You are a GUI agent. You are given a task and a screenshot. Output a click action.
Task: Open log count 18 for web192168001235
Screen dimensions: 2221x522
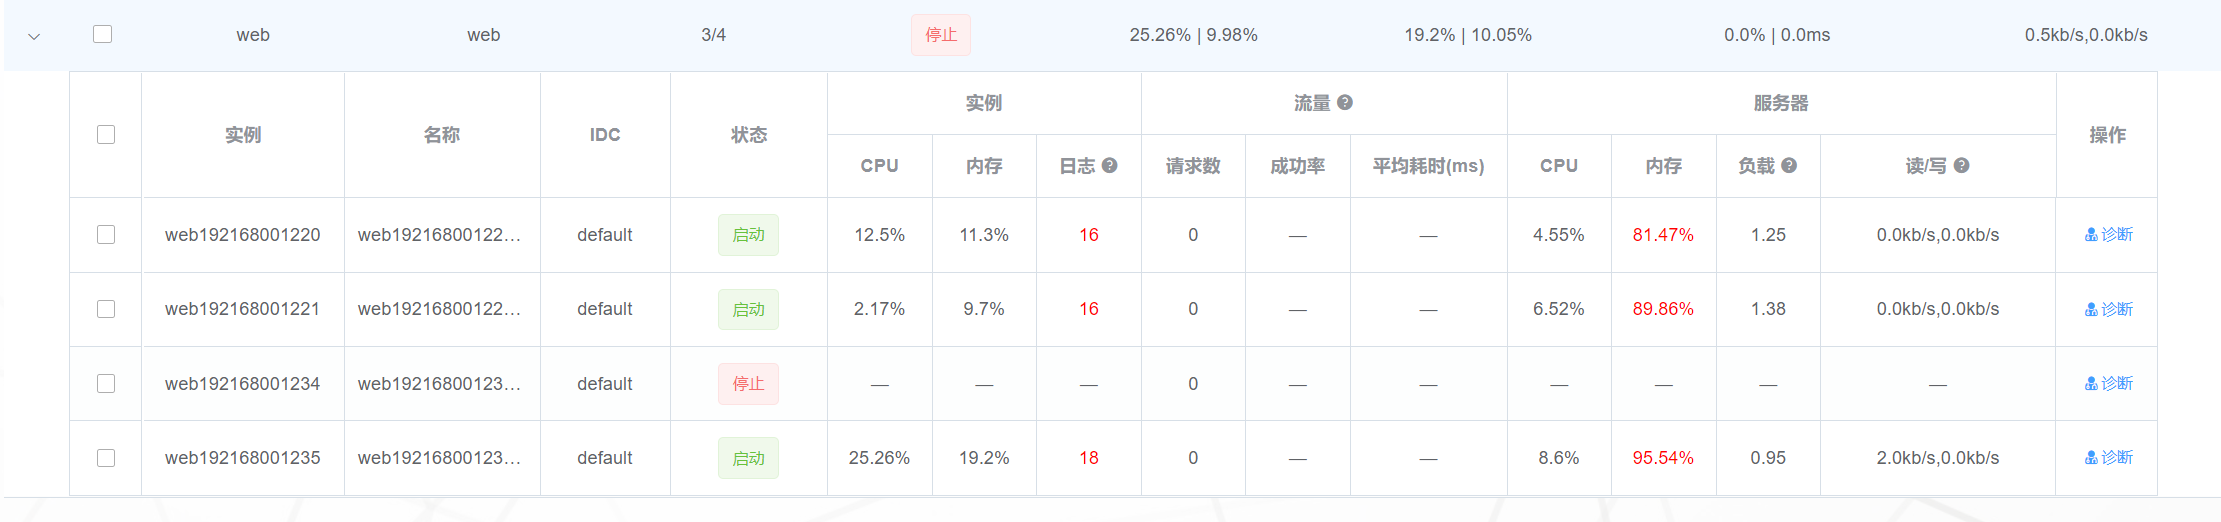click(1089, 458)
